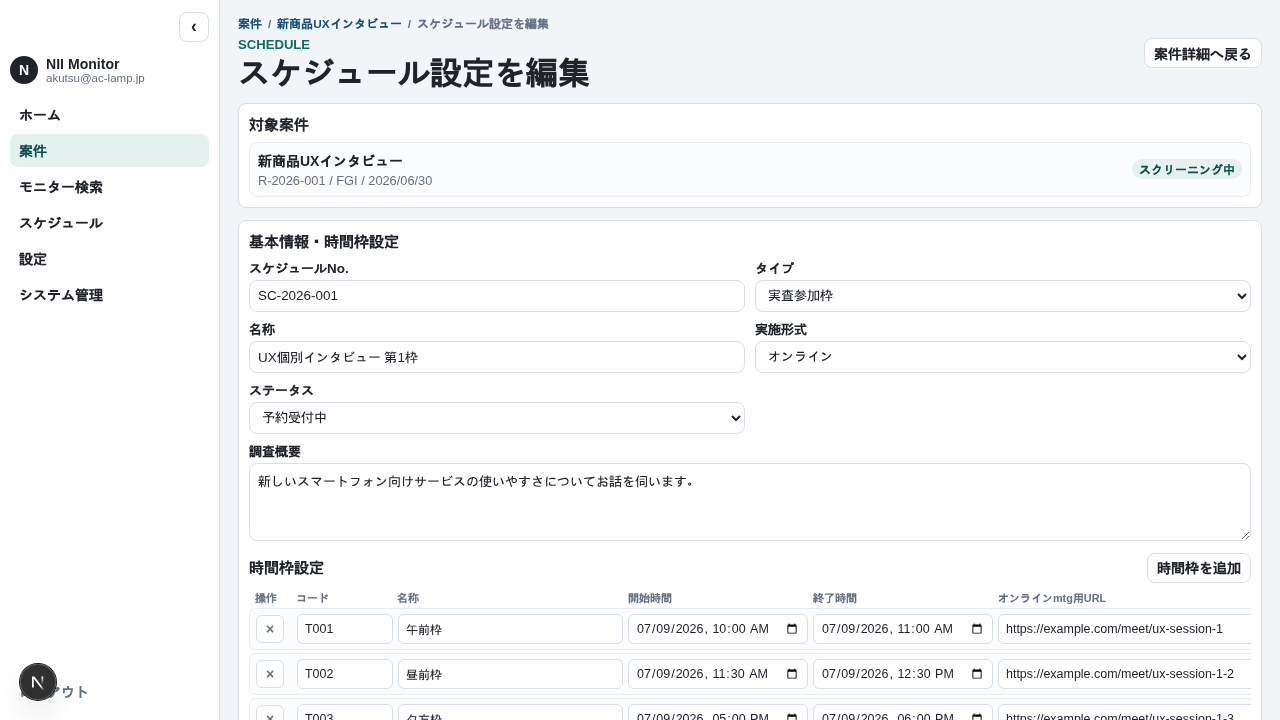Click the 名称 field with UX個別インタビュー 第1枠
Image resolution: width=1280 pixels, height=720 pixels.
pos(497,357)
